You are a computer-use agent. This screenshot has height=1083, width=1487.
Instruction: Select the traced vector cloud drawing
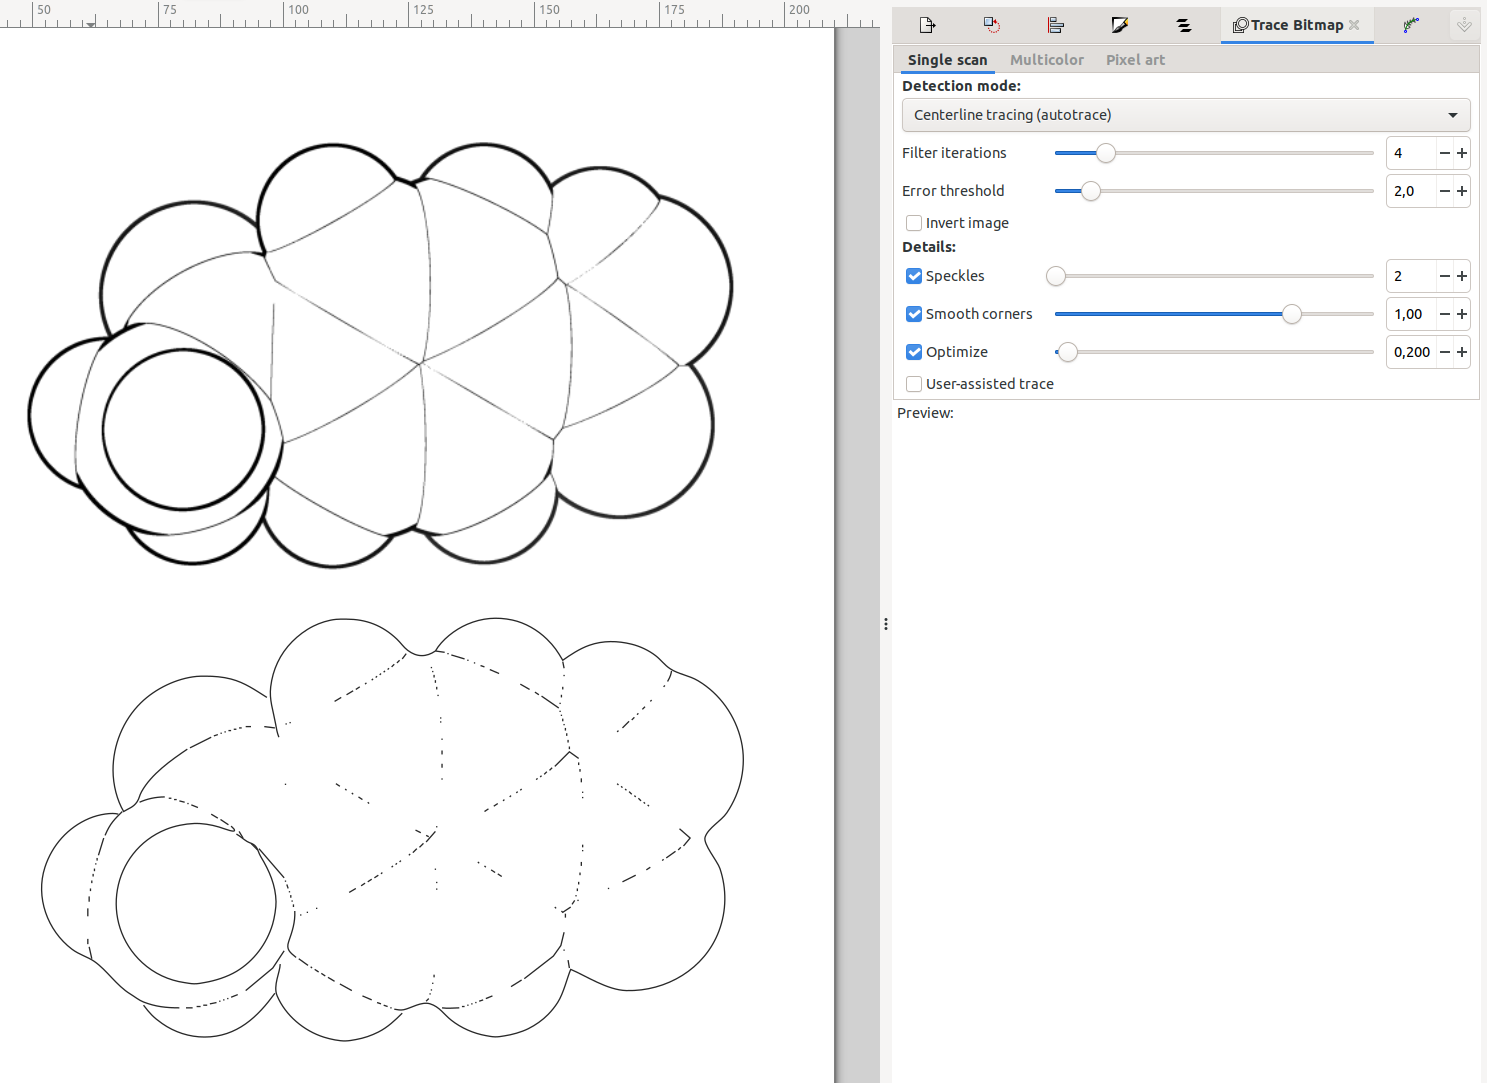(x=392, y=830)
